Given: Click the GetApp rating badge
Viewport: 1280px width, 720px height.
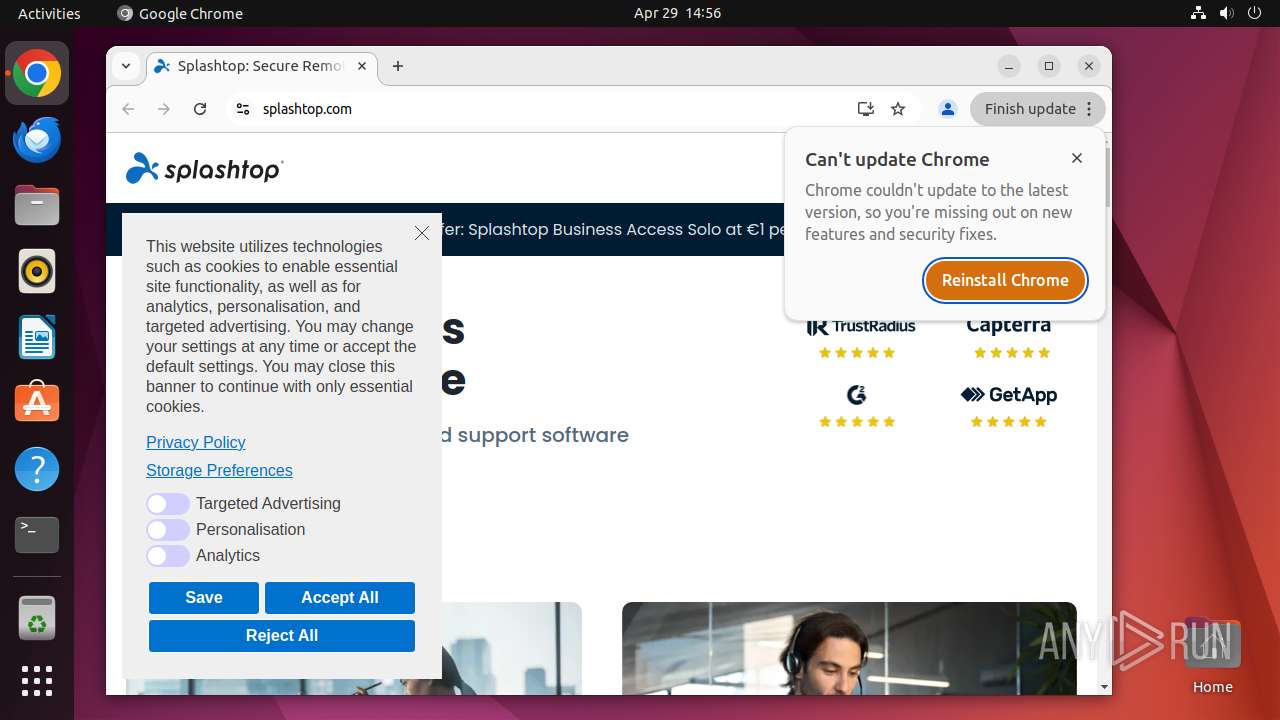Looking at the screenshot, I should point(1009,405).
